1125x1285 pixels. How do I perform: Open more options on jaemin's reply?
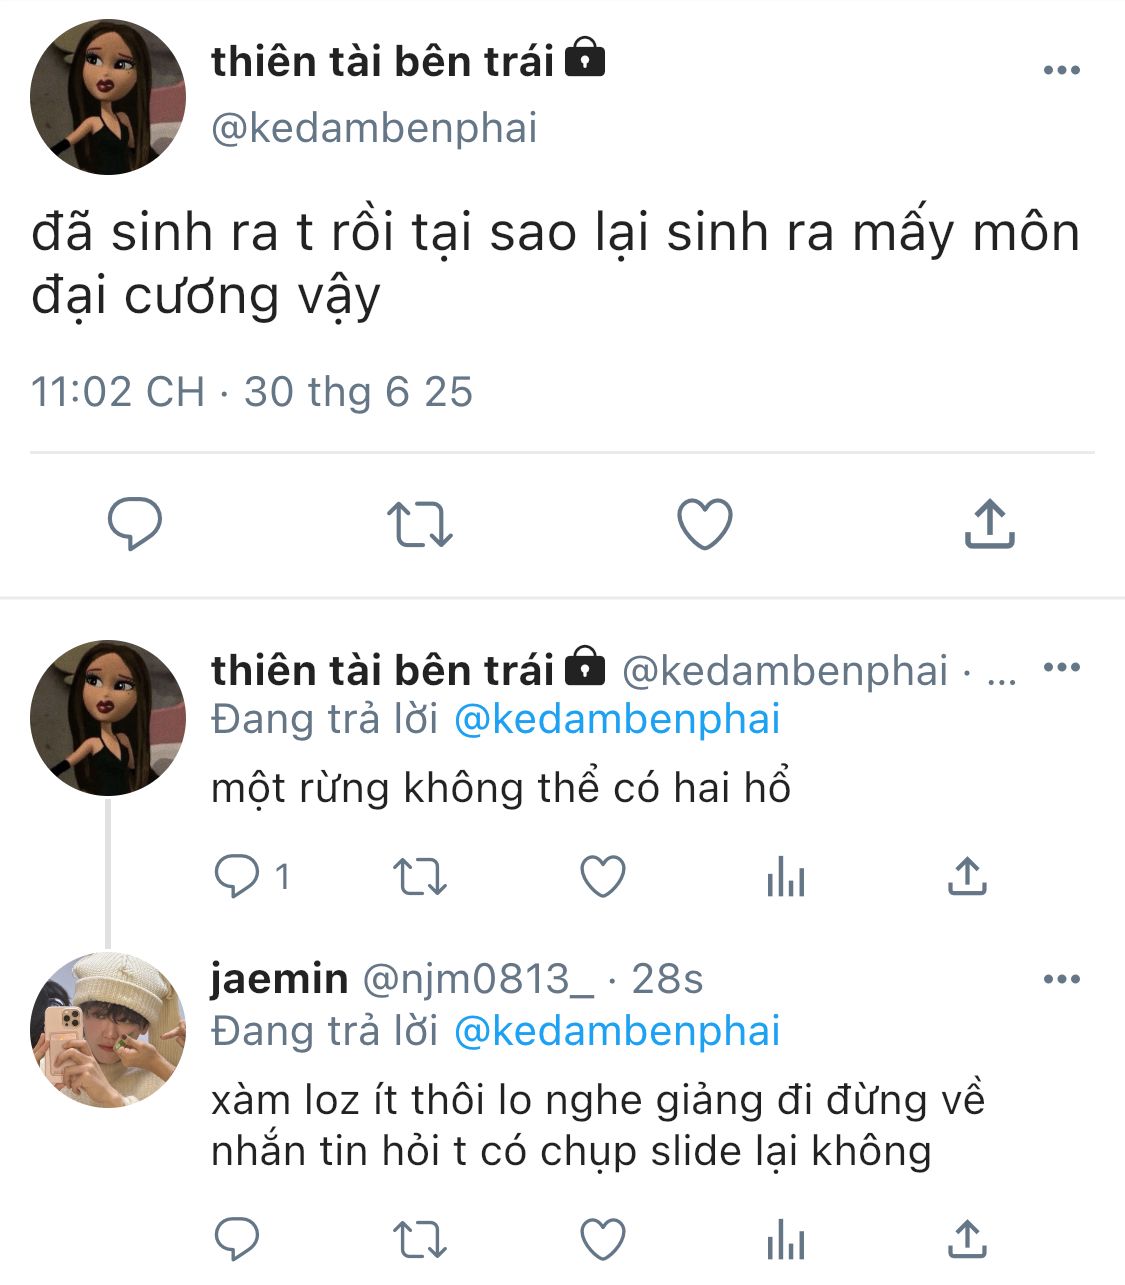(x=1061, y=978)
